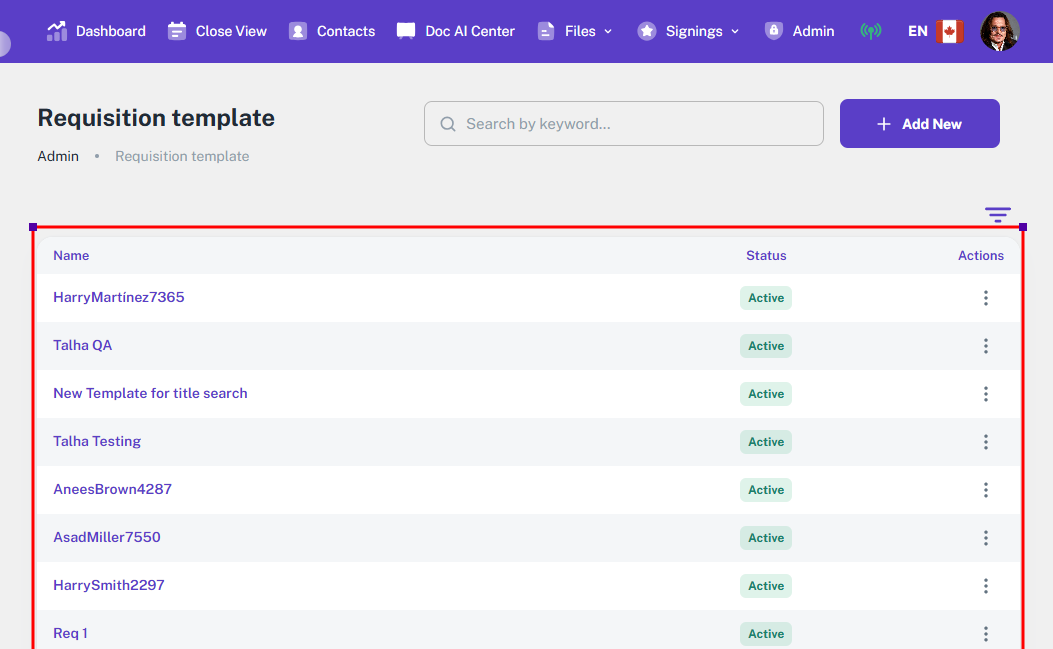
Task: Open the user profile avatar
Action: (999, 31)
